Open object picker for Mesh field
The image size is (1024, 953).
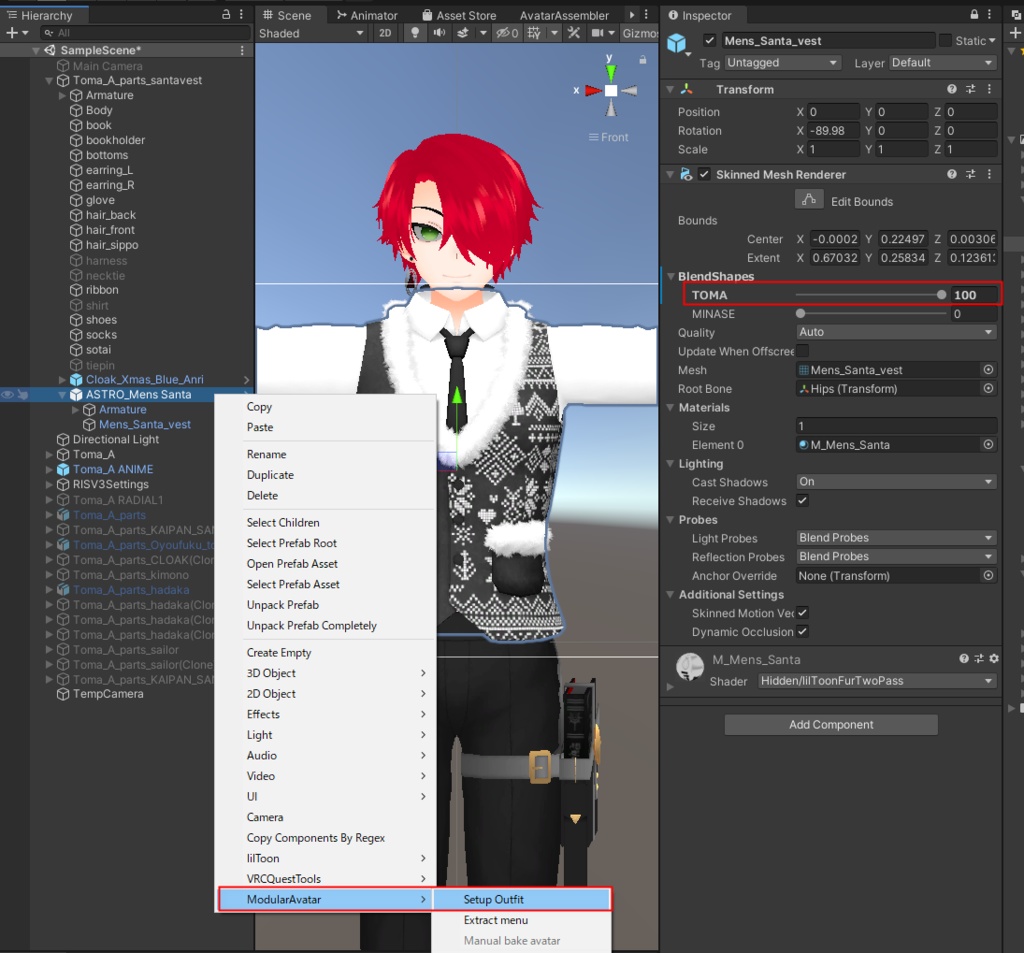pos(988,370)
